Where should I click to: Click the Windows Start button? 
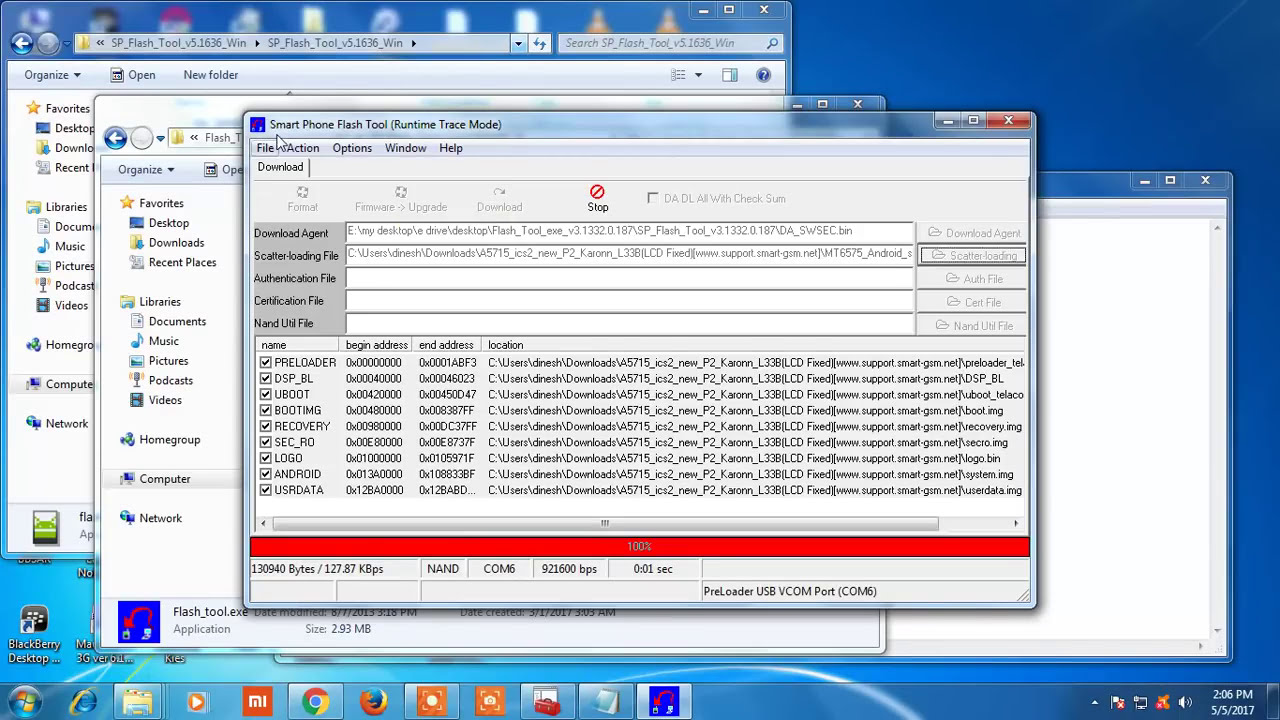pos(24,701)
